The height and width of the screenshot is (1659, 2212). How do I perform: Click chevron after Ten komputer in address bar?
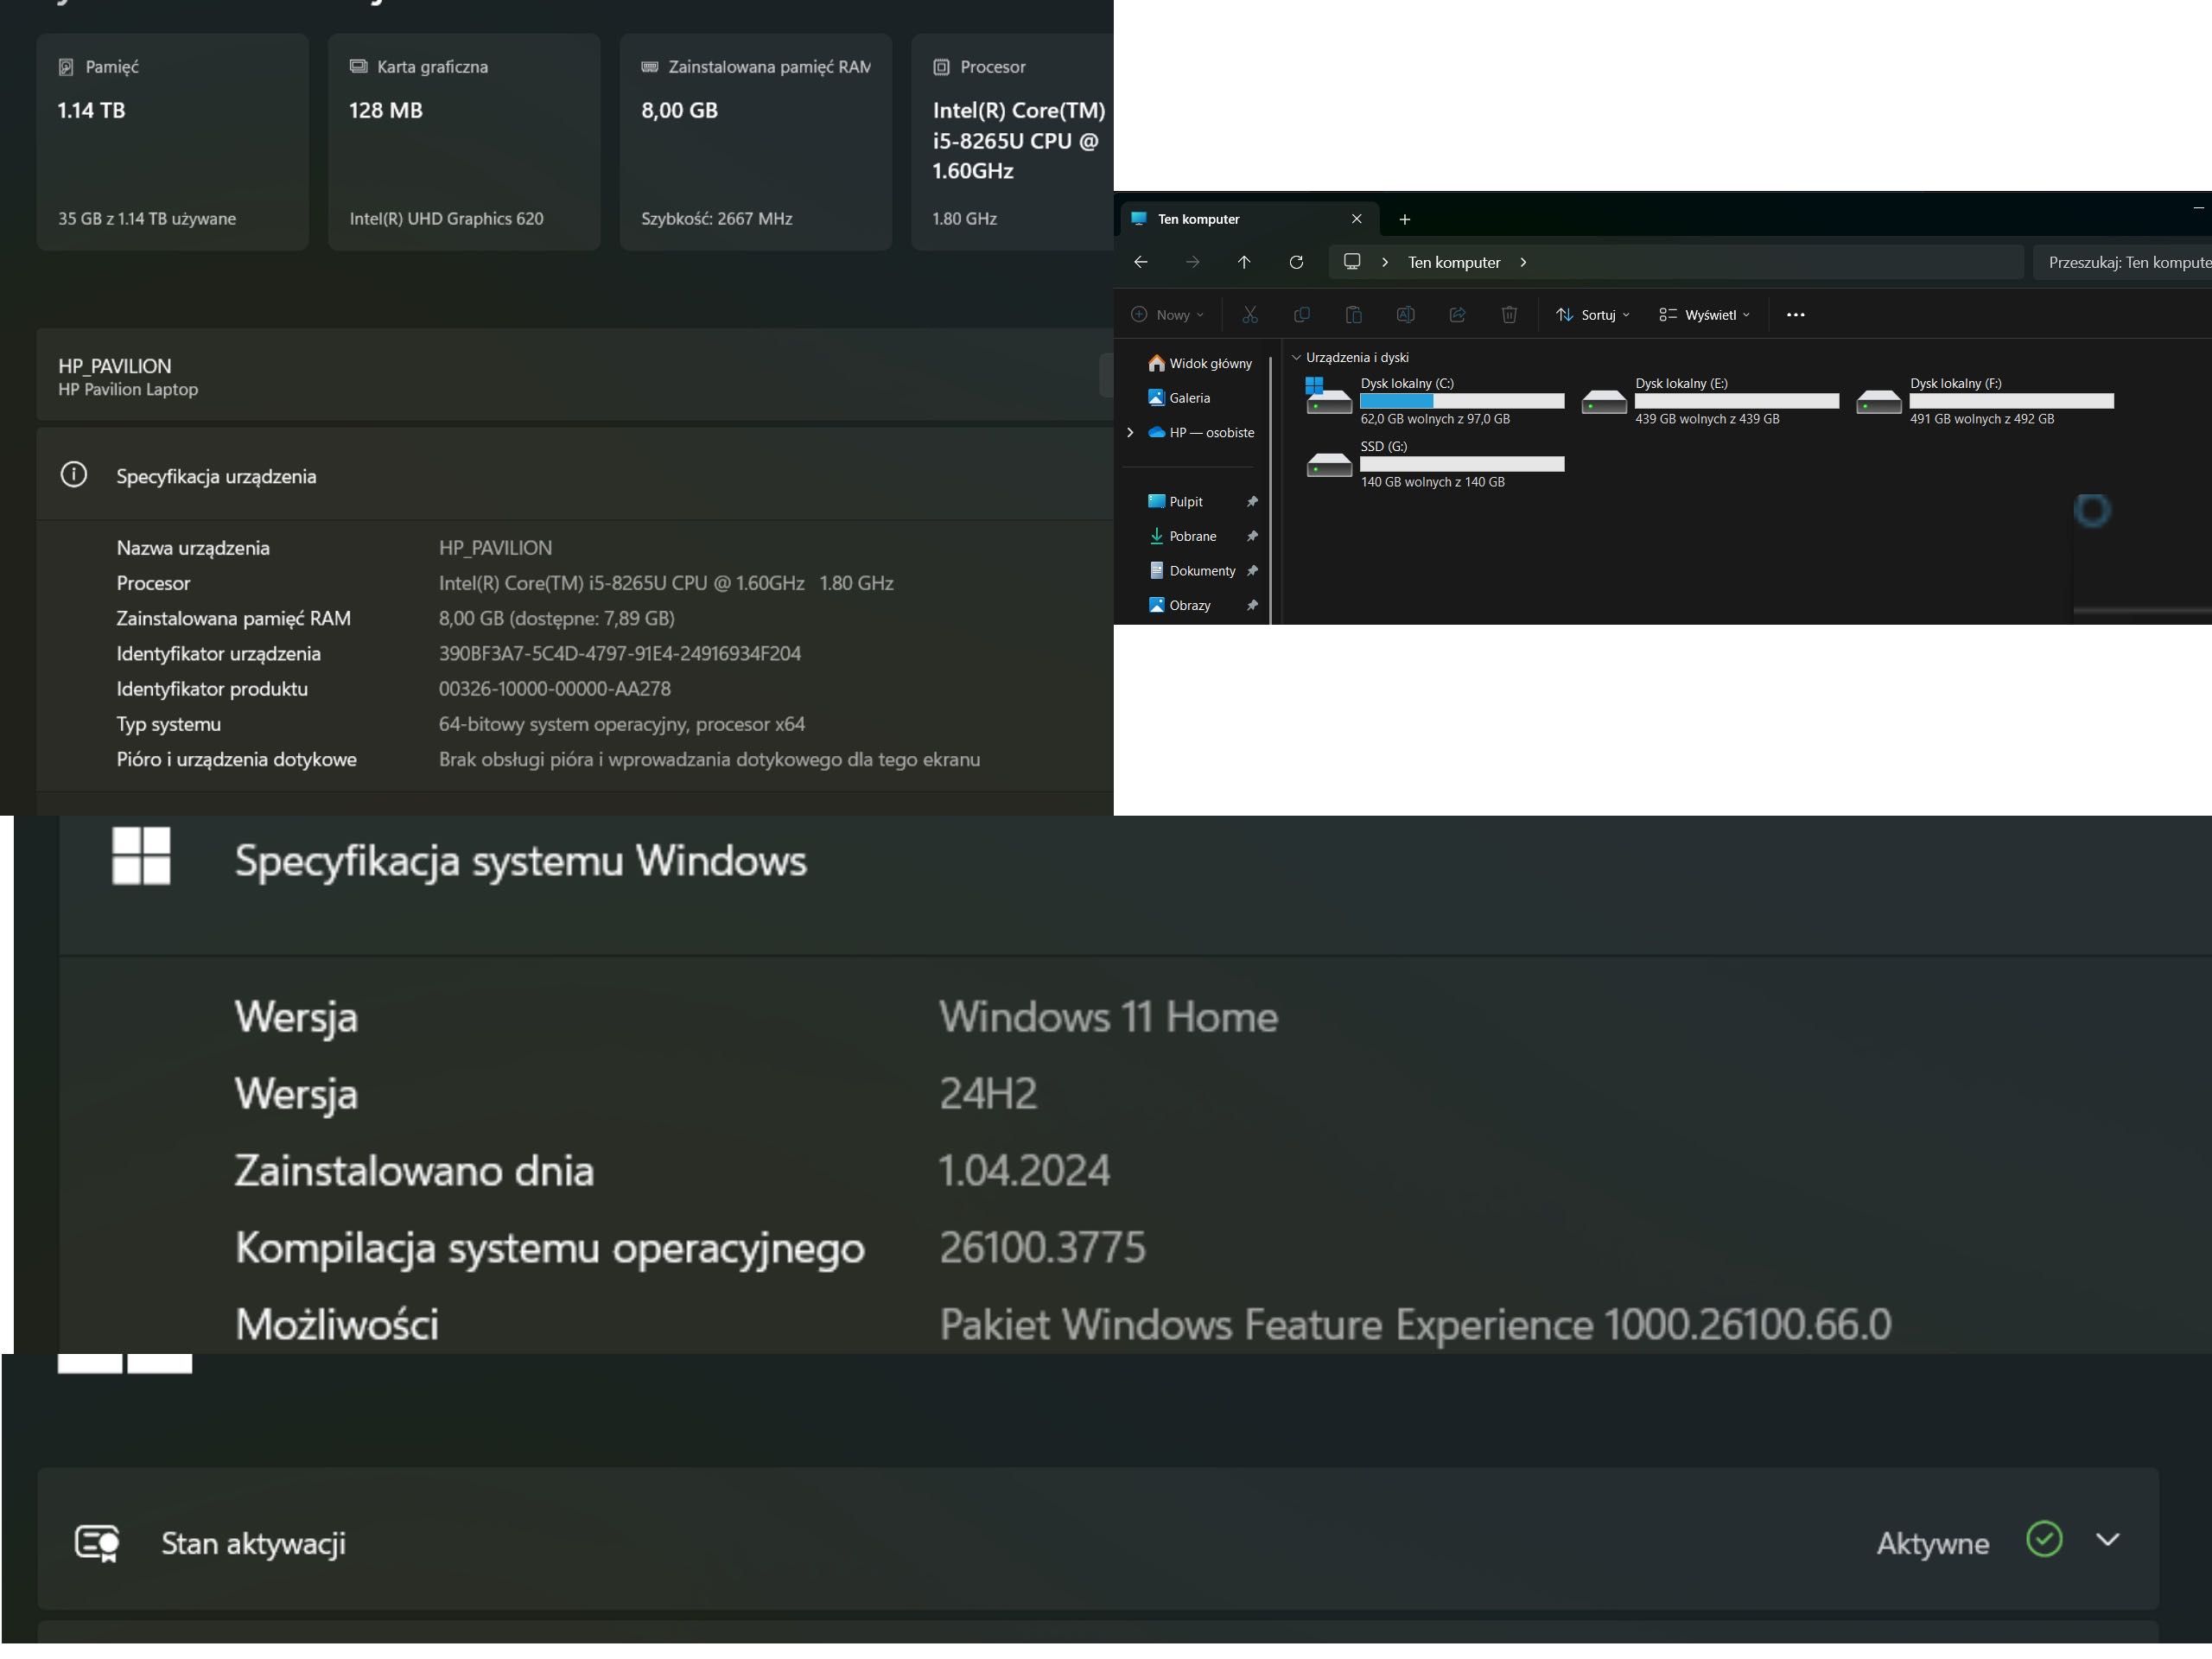(x=1523, y=262)
